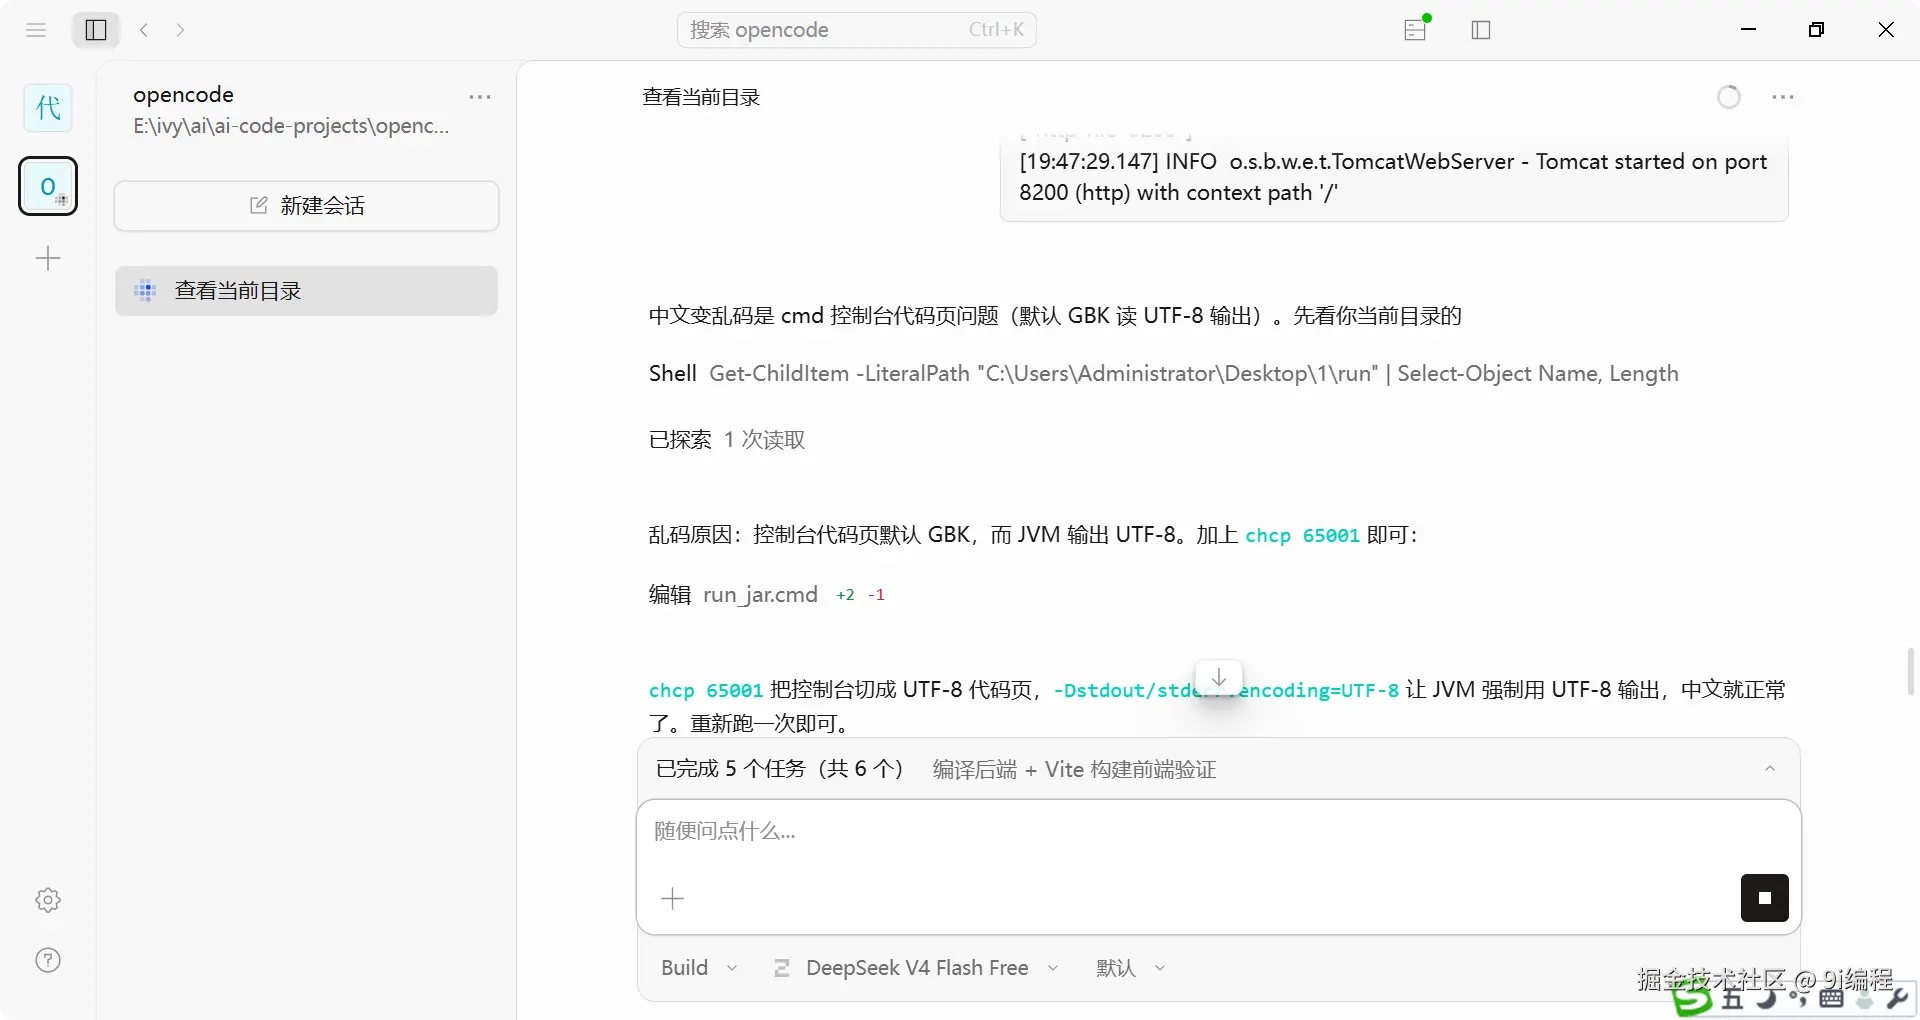Expand the Shell Get-ChildItem command row
Viewport: 1920px width, 1020px height.
pyautogui.click(x=1164, y=374)
